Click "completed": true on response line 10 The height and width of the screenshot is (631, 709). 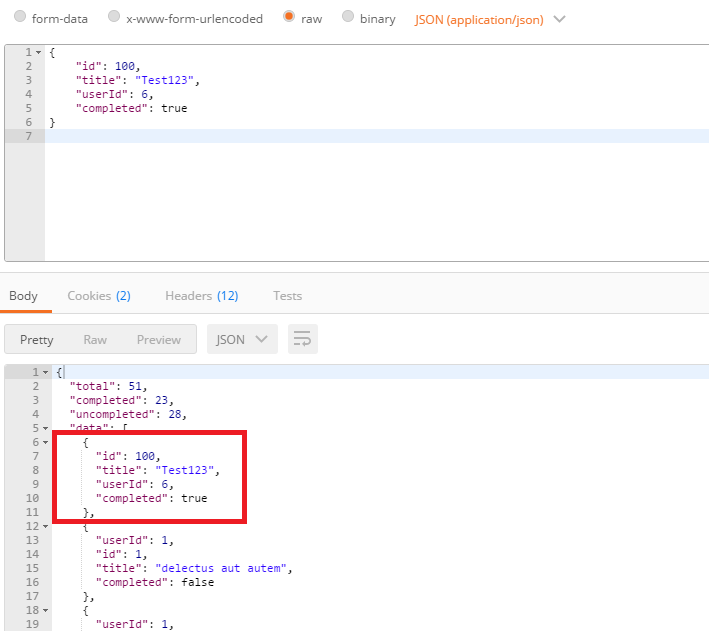[151, 498]
